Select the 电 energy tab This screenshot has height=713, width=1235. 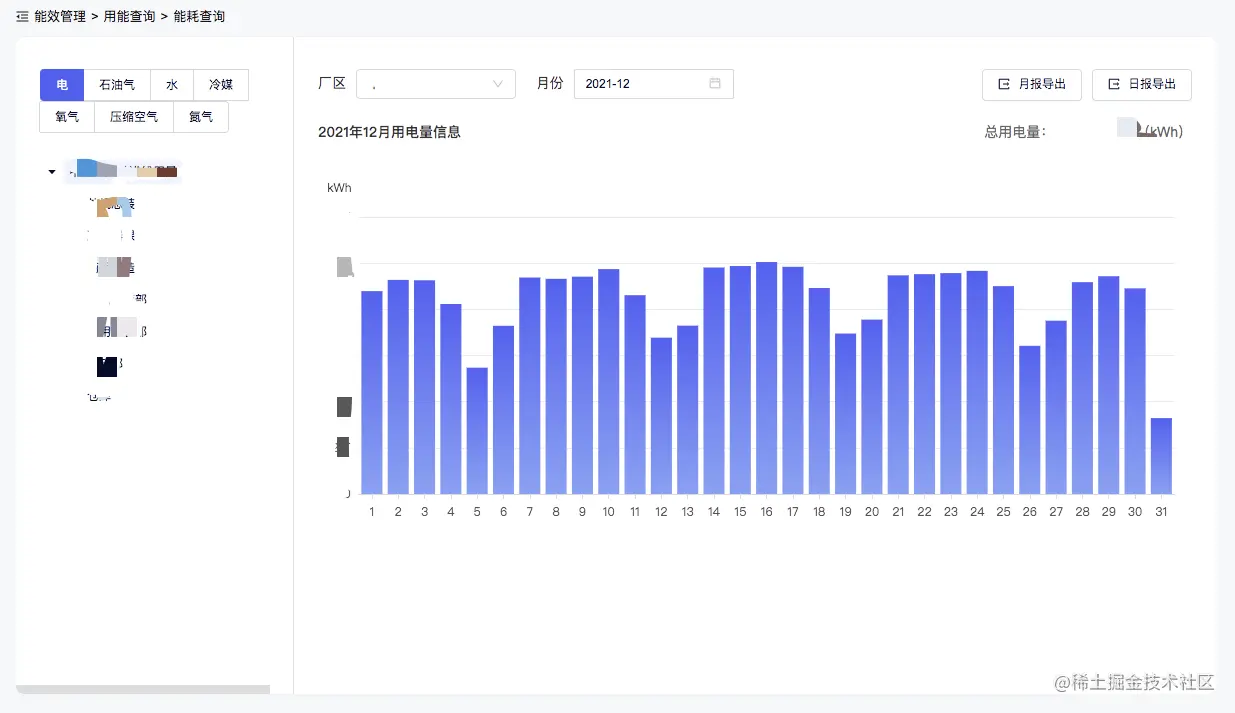[62, 86]
